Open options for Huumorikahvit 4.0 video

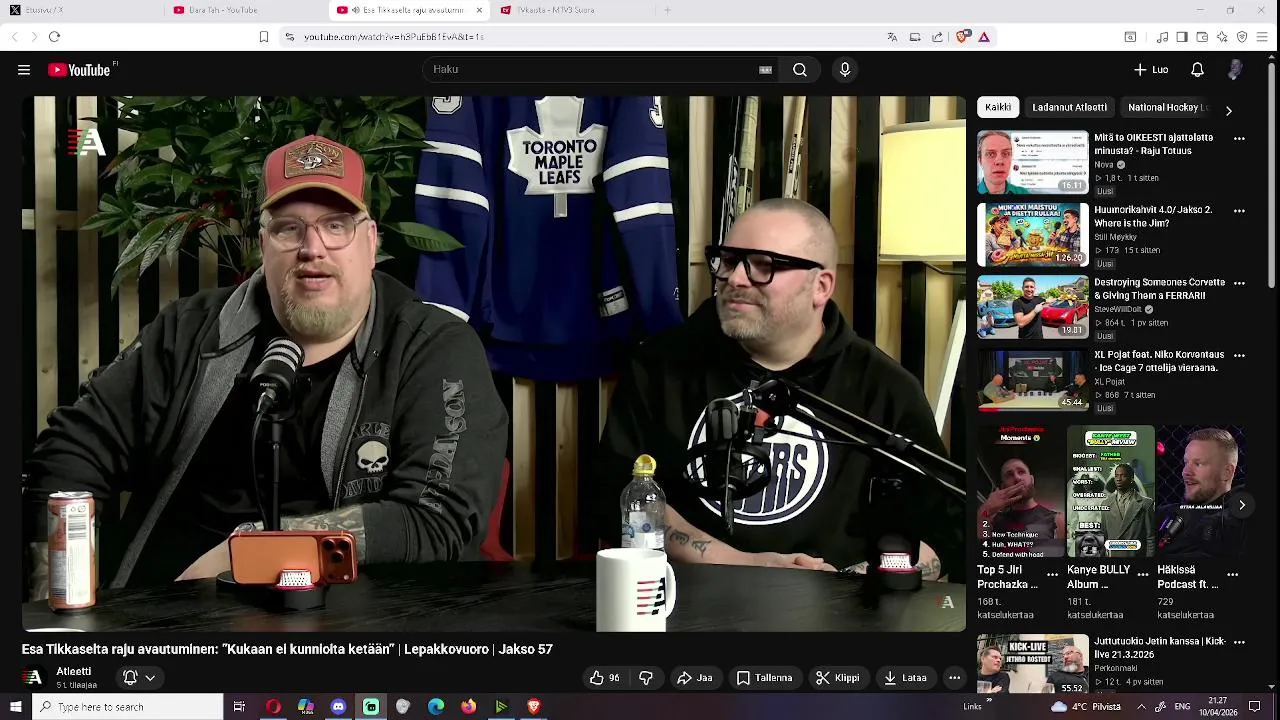pos(1239,211)
